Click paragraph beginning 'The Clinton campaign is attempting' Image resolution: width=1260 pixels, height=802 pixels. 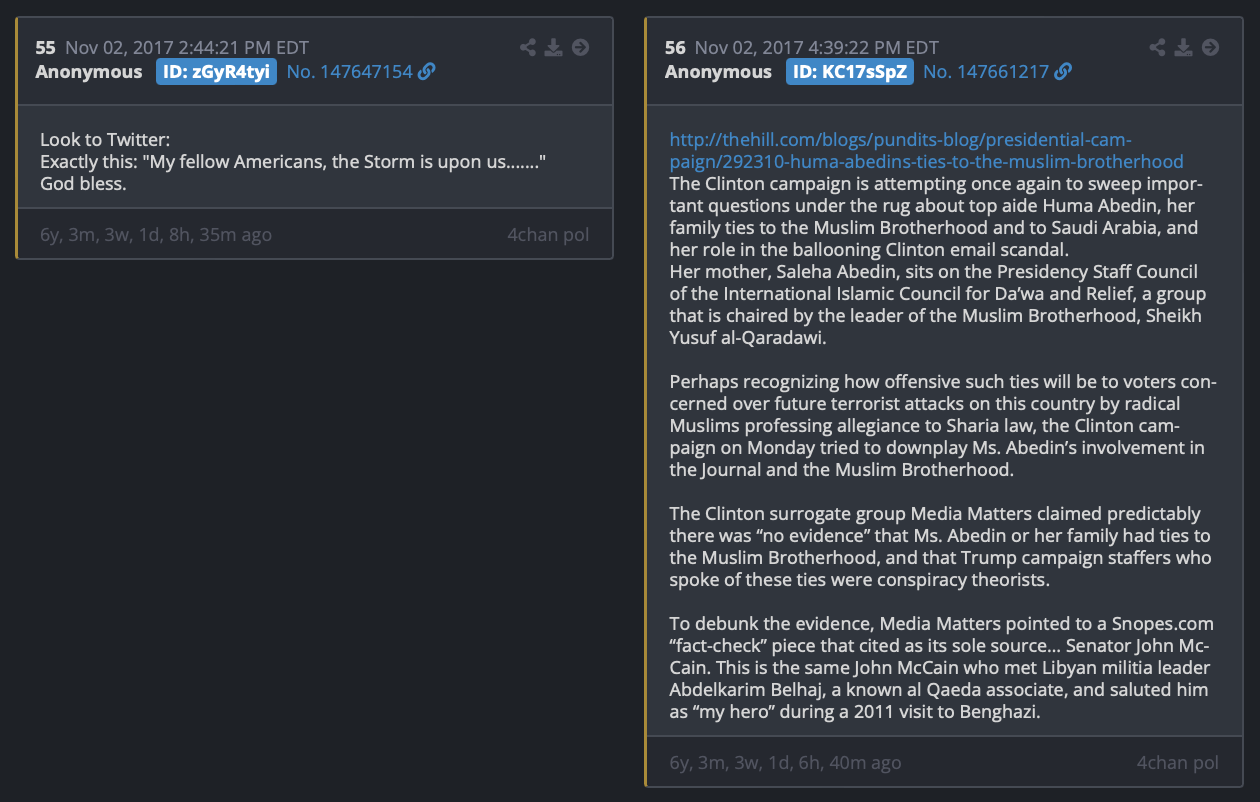[x=936, y=216]
